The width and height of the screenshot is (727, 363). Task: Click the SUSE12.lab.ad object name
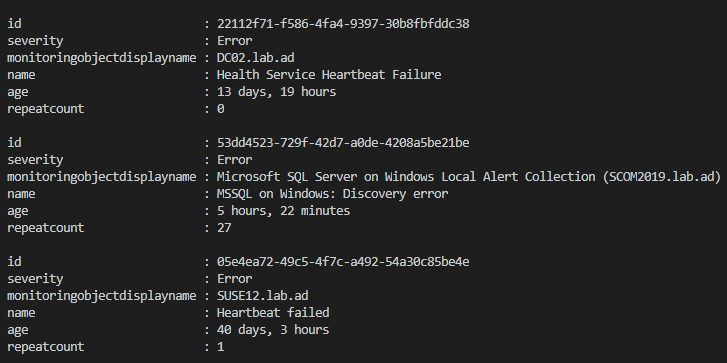[262, 296]
